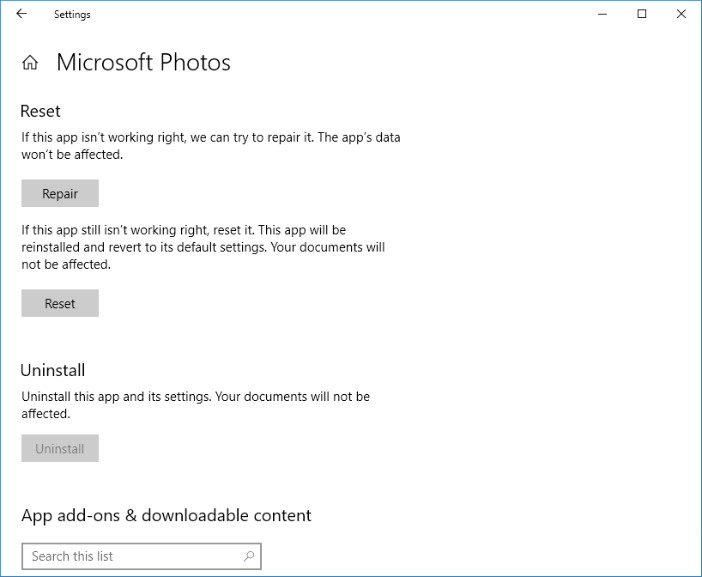Click the Reset section heading
This screenshot has width=702, height=577.
click(40, 111)
